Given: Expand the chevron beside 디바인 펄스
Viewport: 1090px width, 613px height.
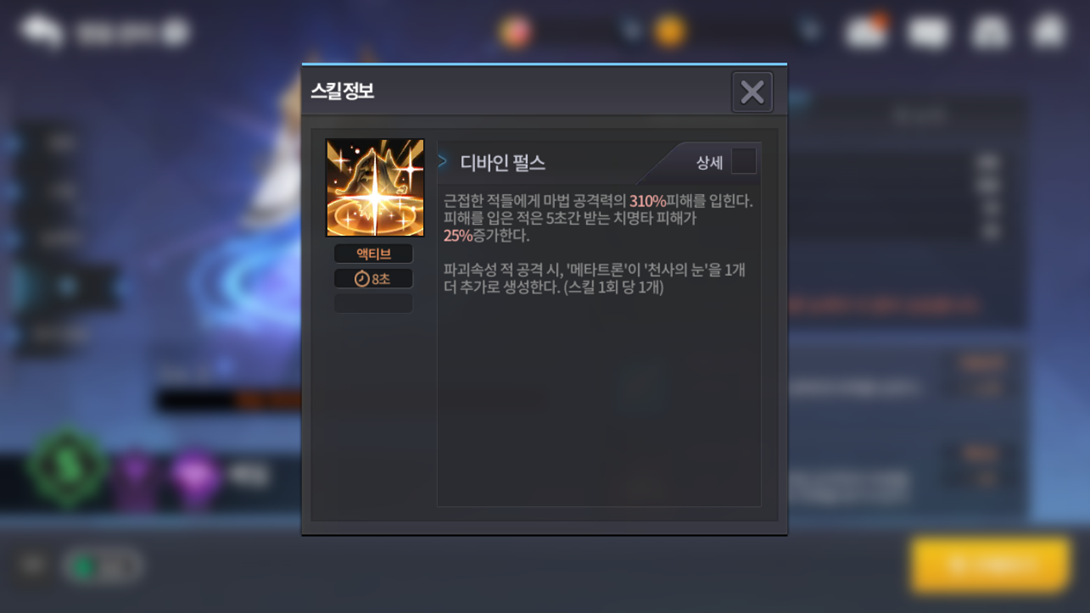Looking at the screenshot, I should (443, 161).
